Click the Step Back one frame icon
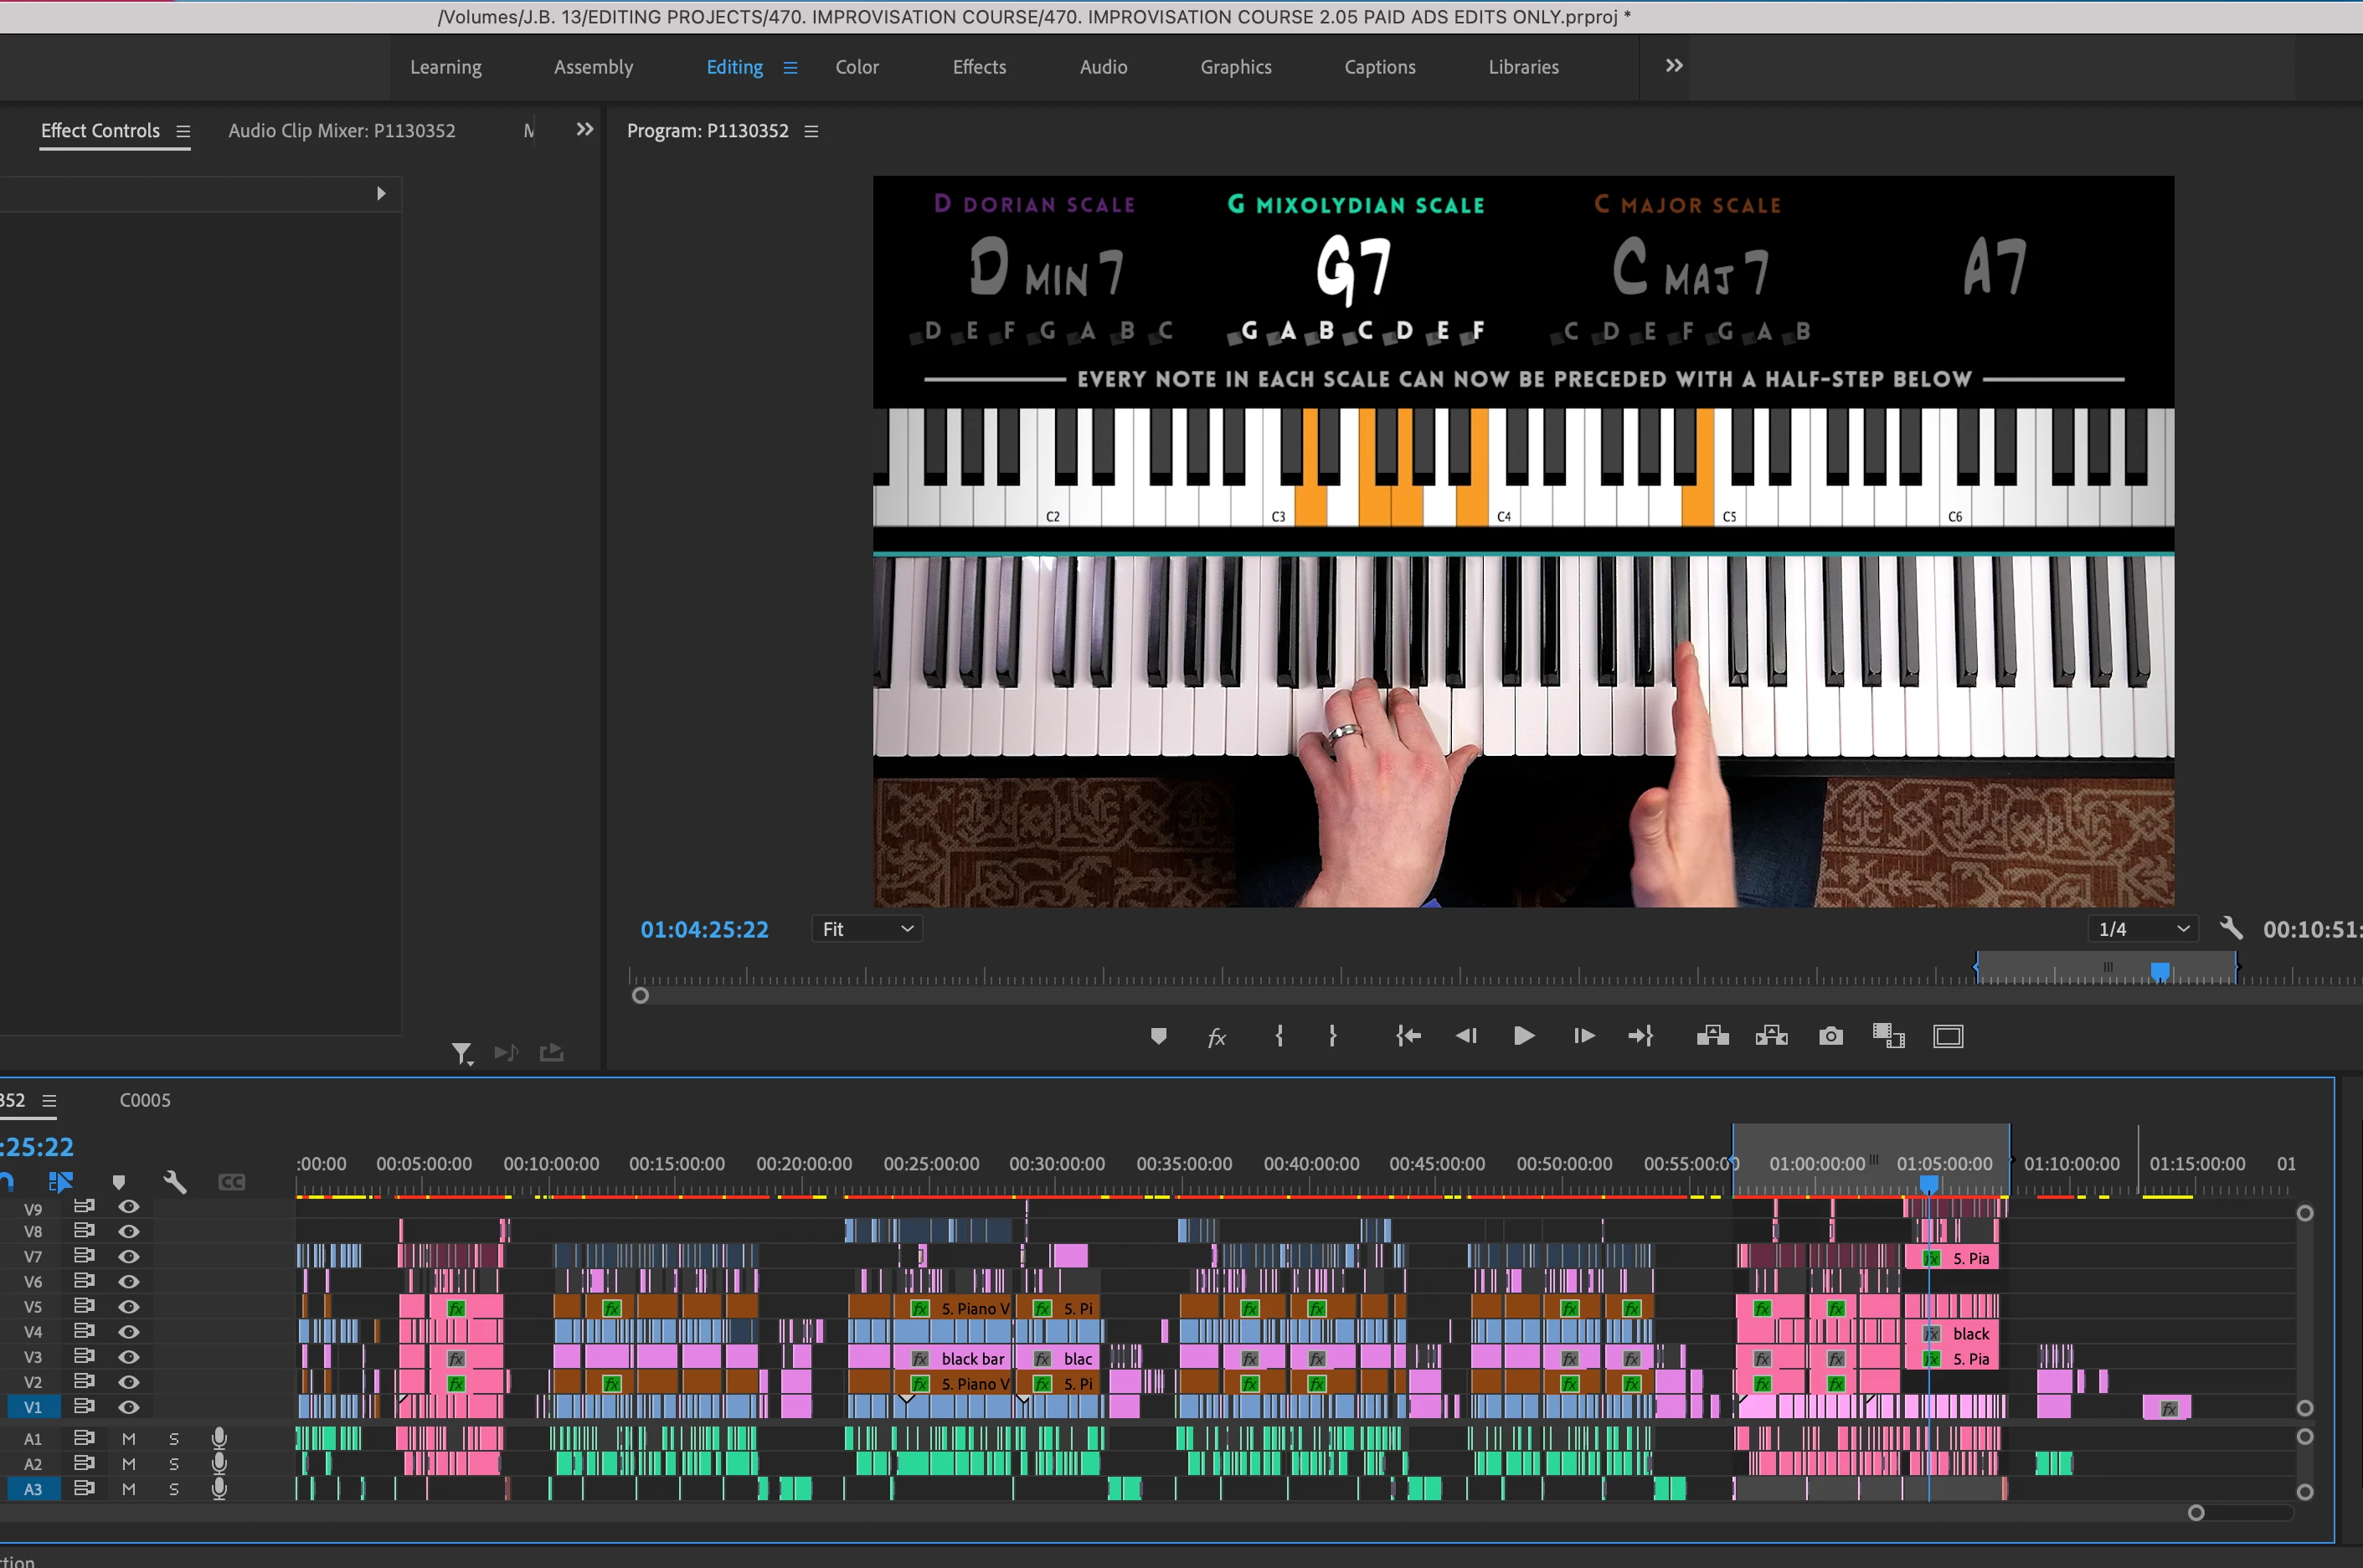Viewport: 2363px width, 1568px height. click(x=1466, y=1036)
